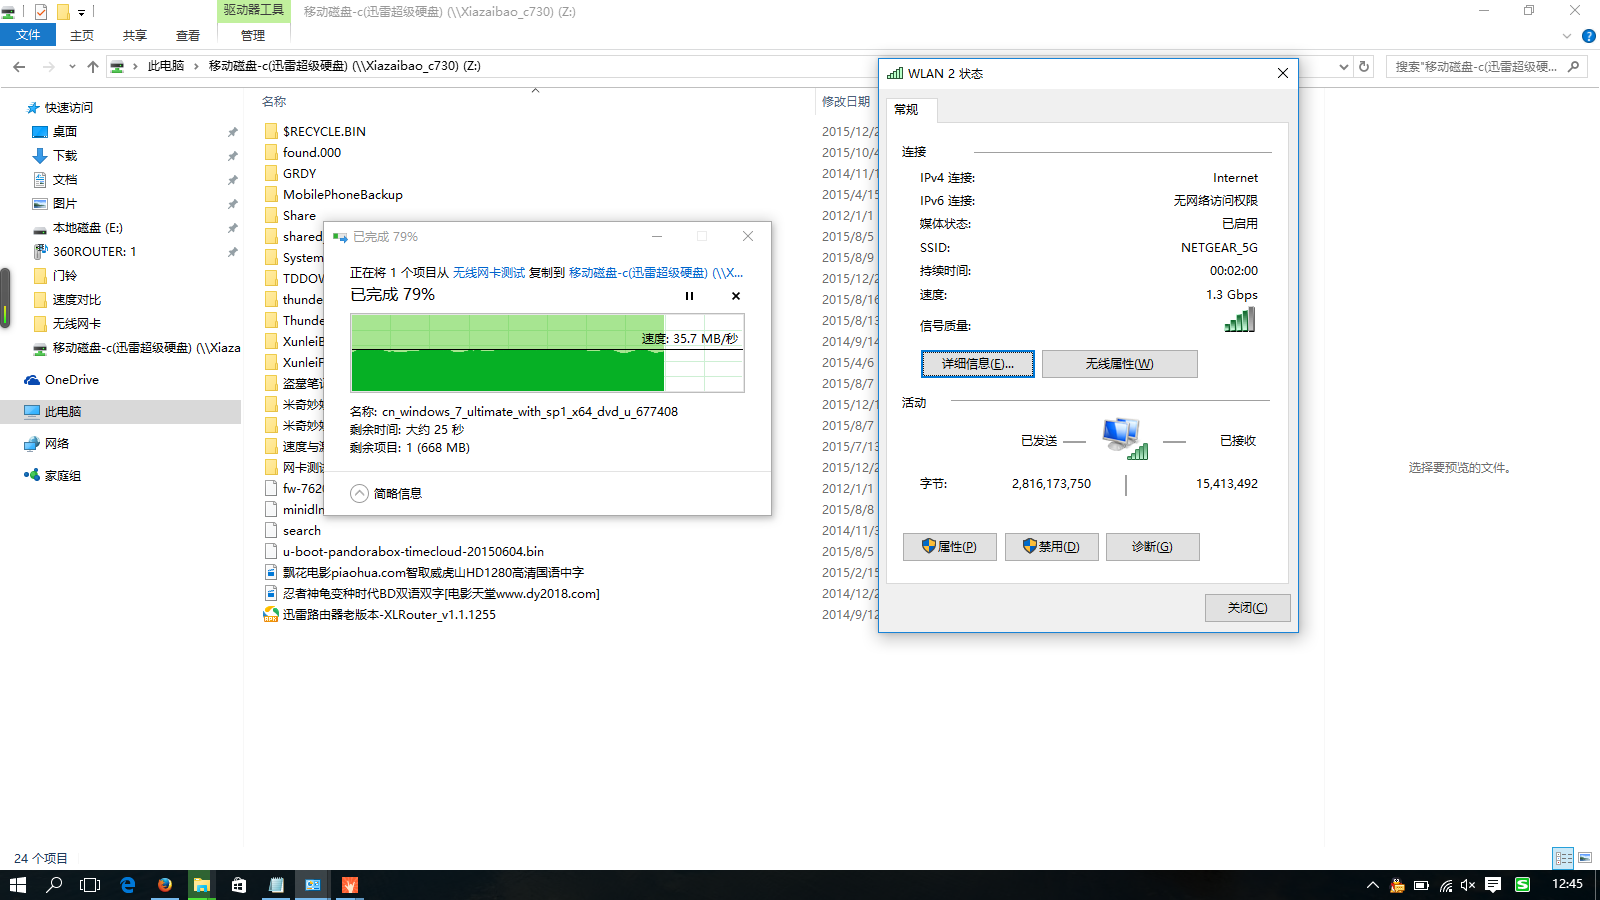The image size is (1600, 900).
Task: Open the recent locations dropdown arrow
Action: pos(72,66)
